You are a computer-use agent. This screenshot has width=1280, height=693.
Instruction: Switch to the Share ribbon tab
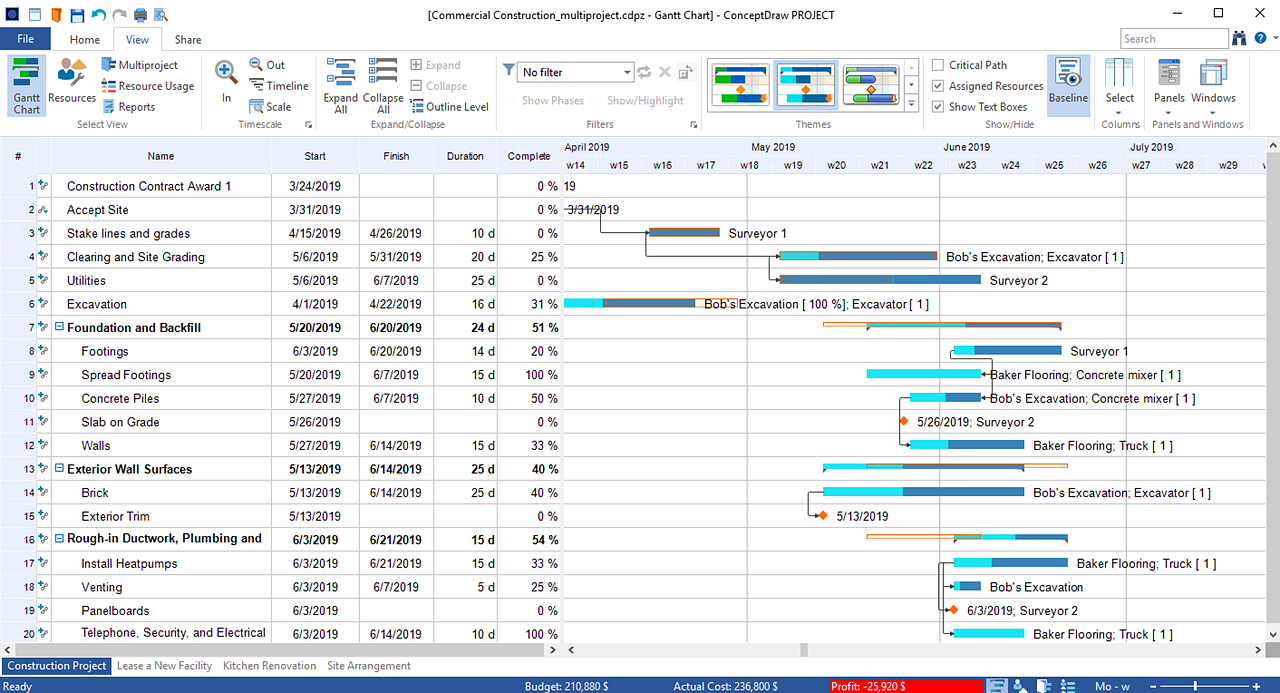point(188,40)
